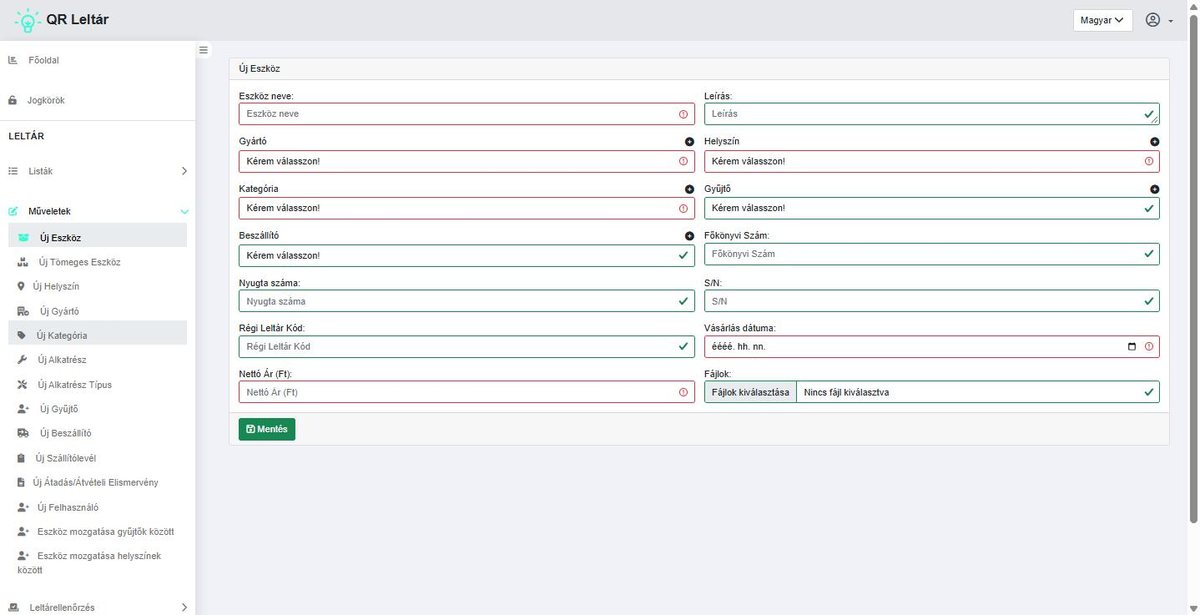
Task: Click the Főkönyvi Szám input field
Action: click(x=932, y=254)
